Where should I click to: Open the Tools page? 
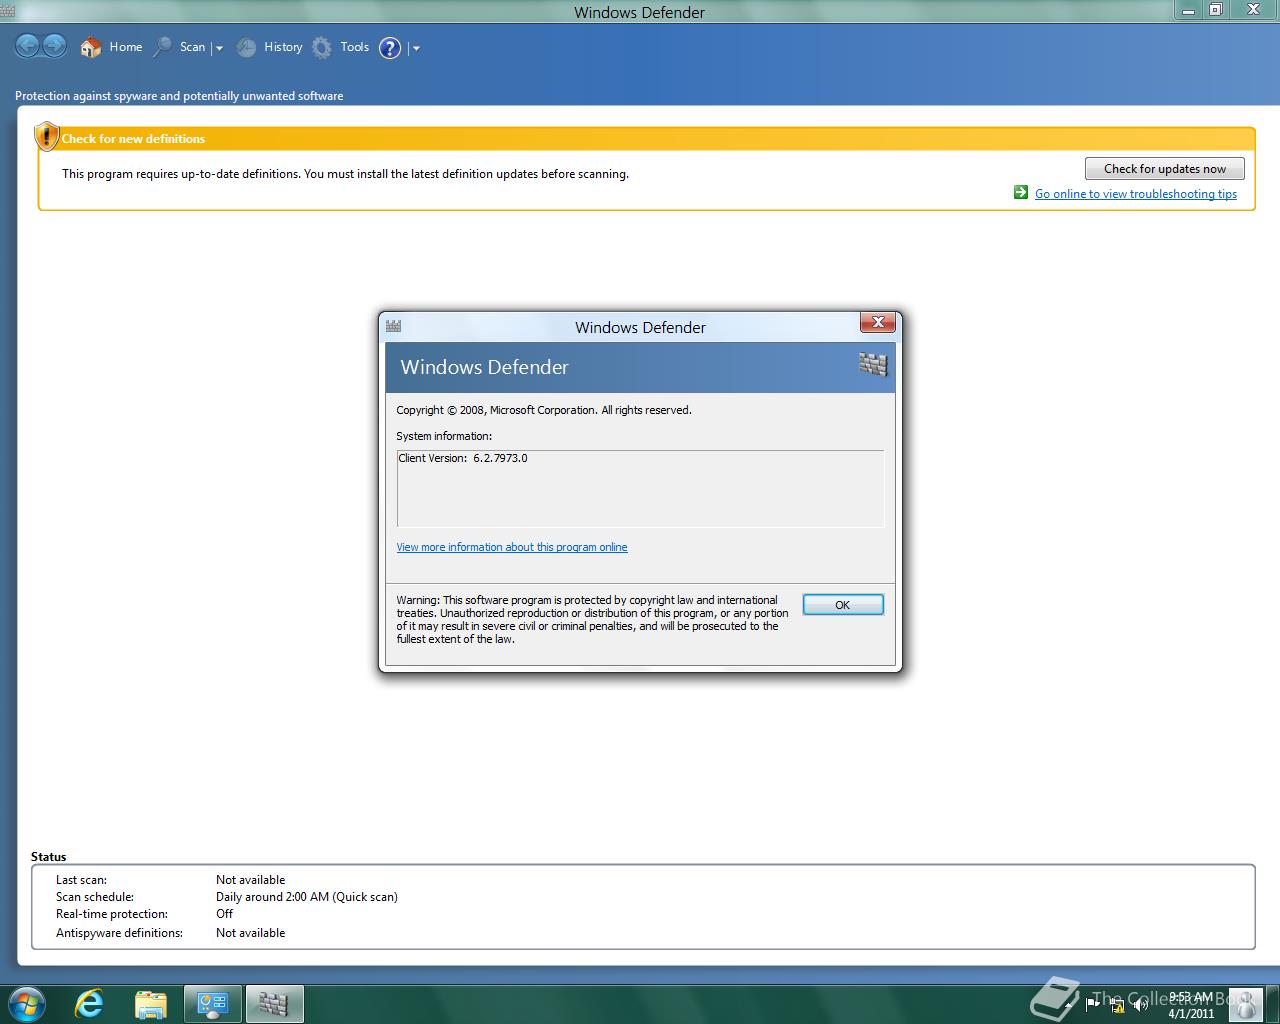pyautogui.click(x=341, y=47)
